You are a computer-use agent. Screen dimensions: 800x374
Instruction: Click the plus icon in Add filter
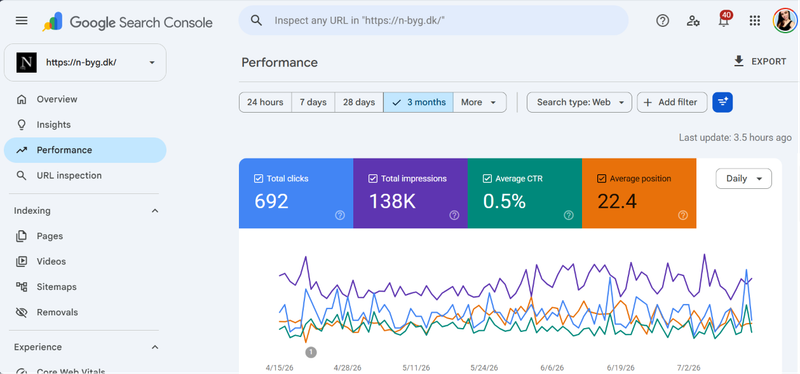click(648, 102)
